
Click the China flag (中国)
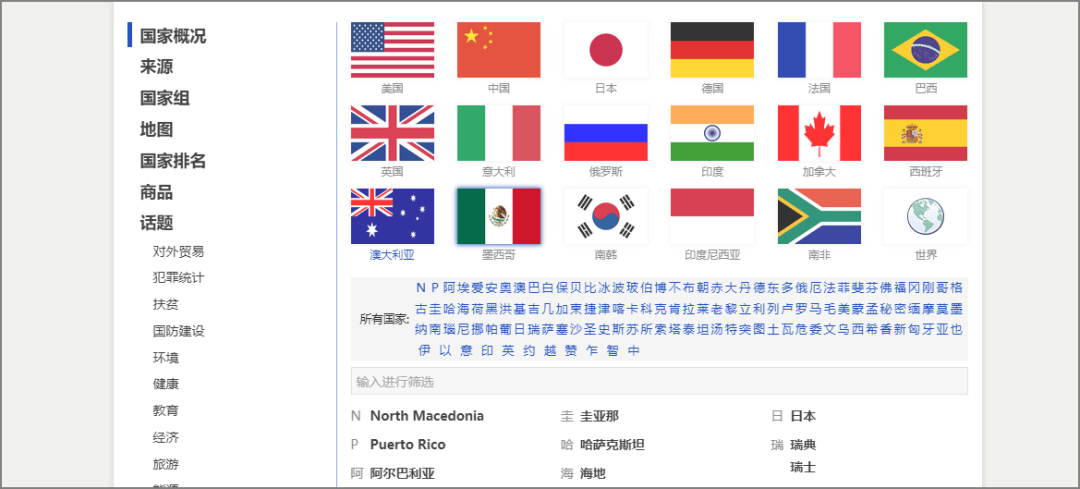(499, 50)
